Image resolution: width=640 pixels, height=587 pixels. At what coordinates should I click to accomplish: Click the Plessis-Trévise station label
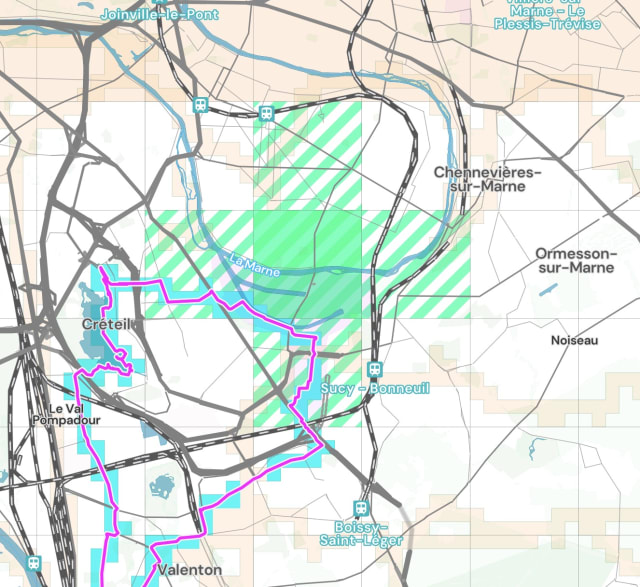pos(547,16)
